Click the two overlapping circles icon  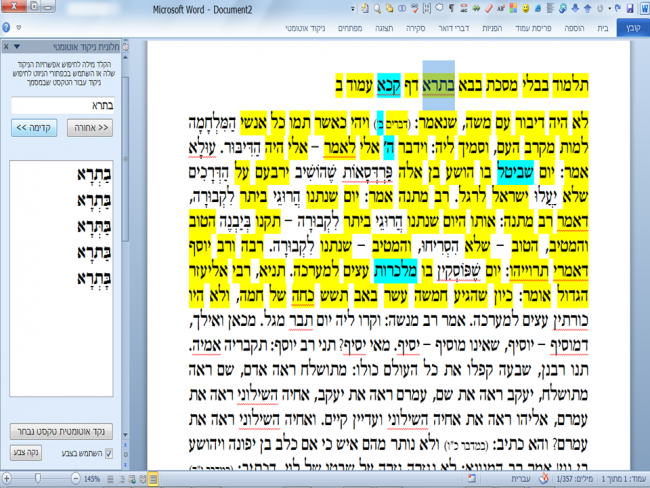point(402,8)
